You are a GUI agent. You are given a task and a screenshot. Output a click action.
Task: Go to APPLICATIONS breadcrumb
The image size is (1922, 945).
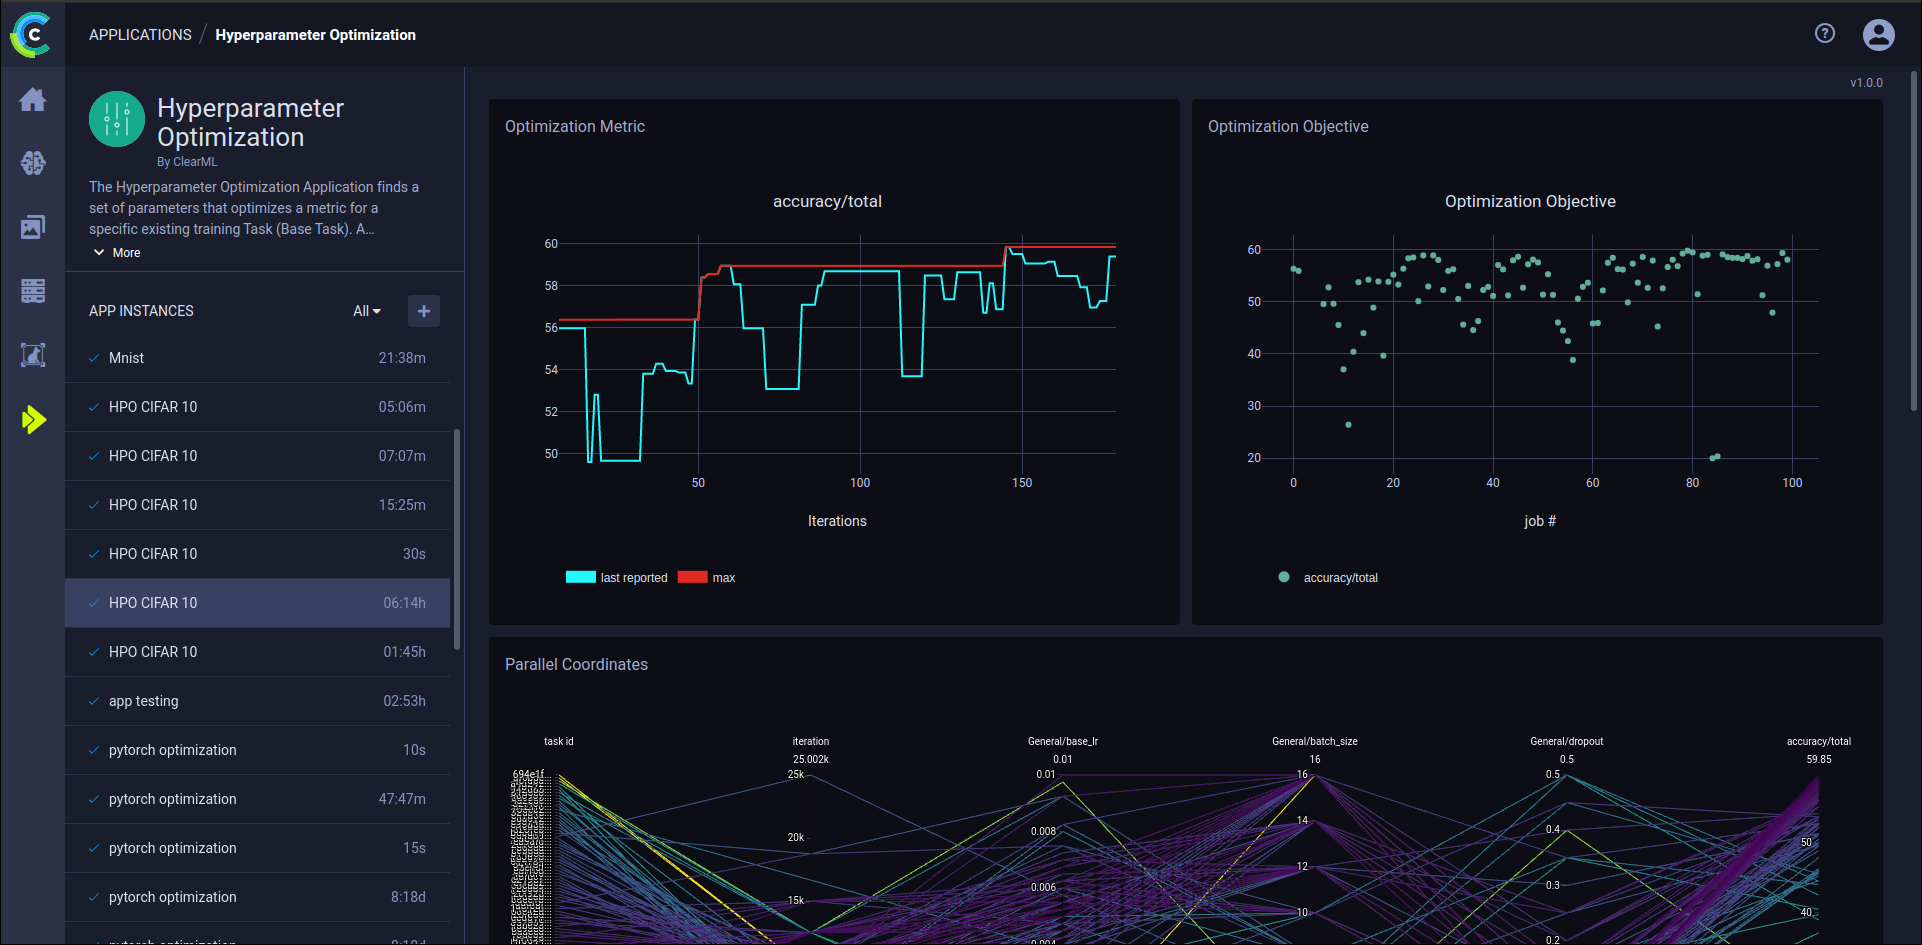point(140,35)
